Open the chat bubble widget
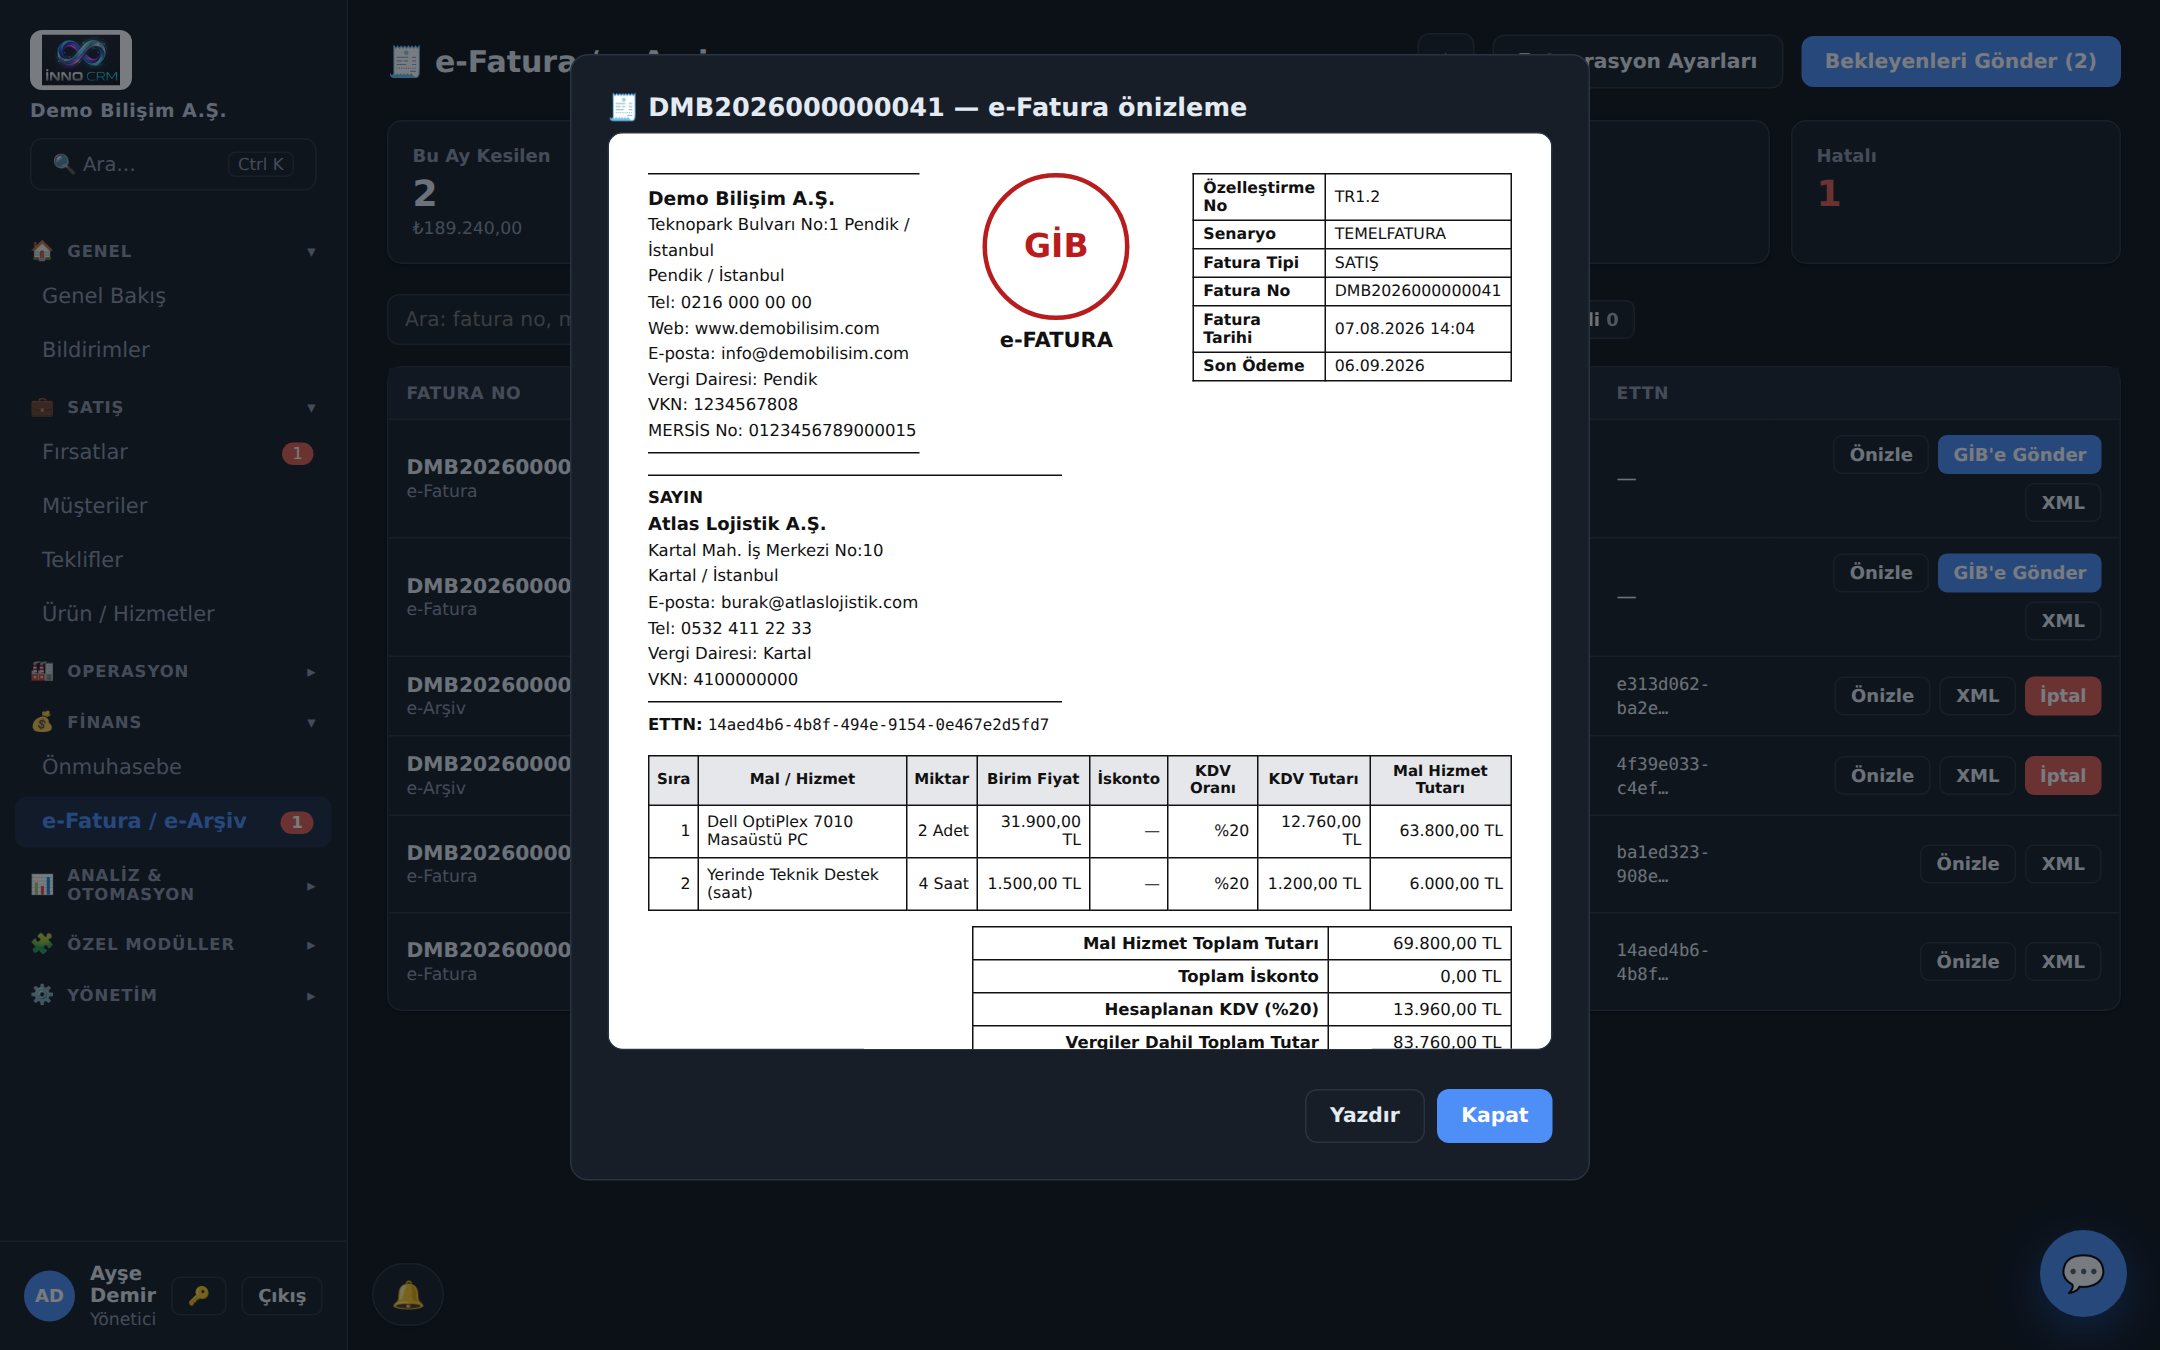 tap(2083, 1273)
